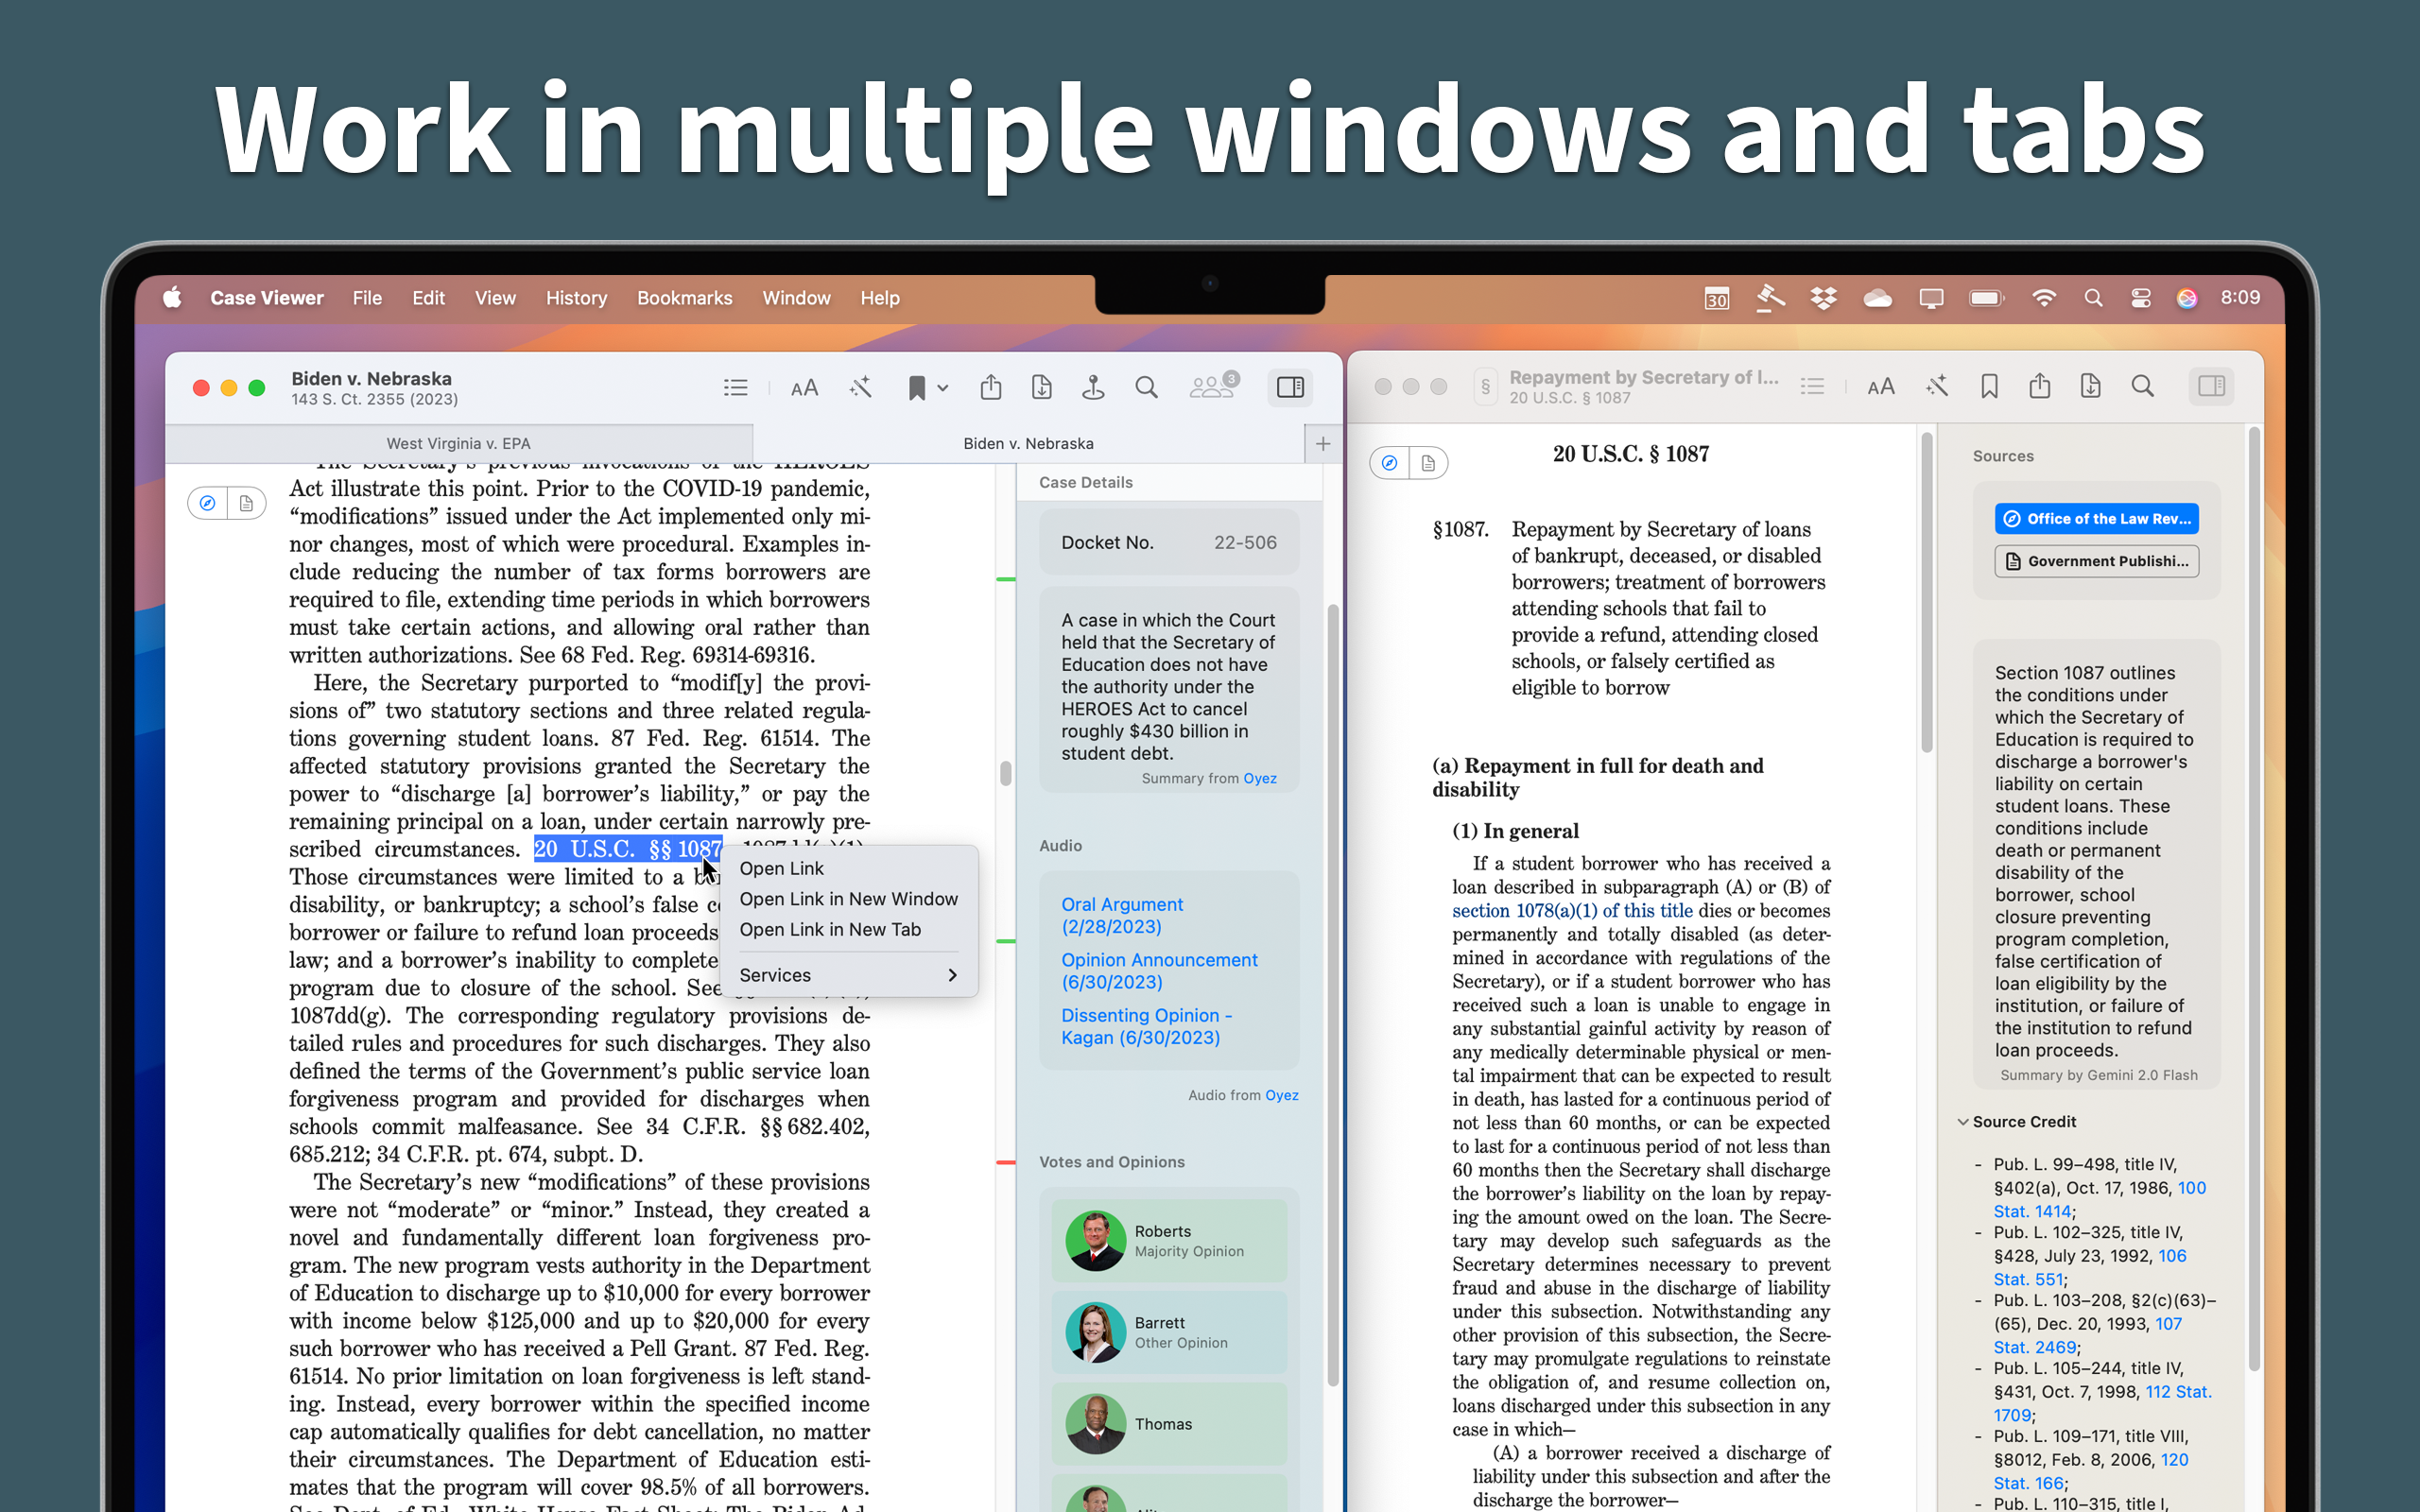Click the Wi-Fi status icon in menu bar
This screenshot has height=1512, width=2420.
(x=2043, y=298)
